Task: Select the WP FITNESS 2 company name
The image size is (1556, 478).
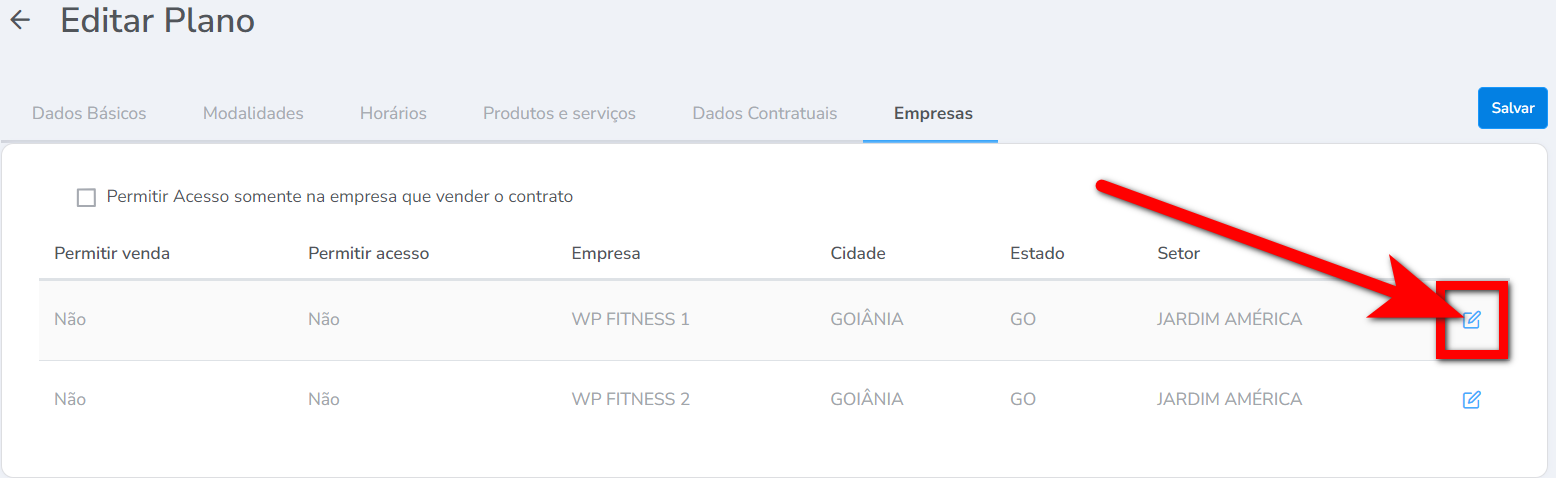Action: [630, 400]
